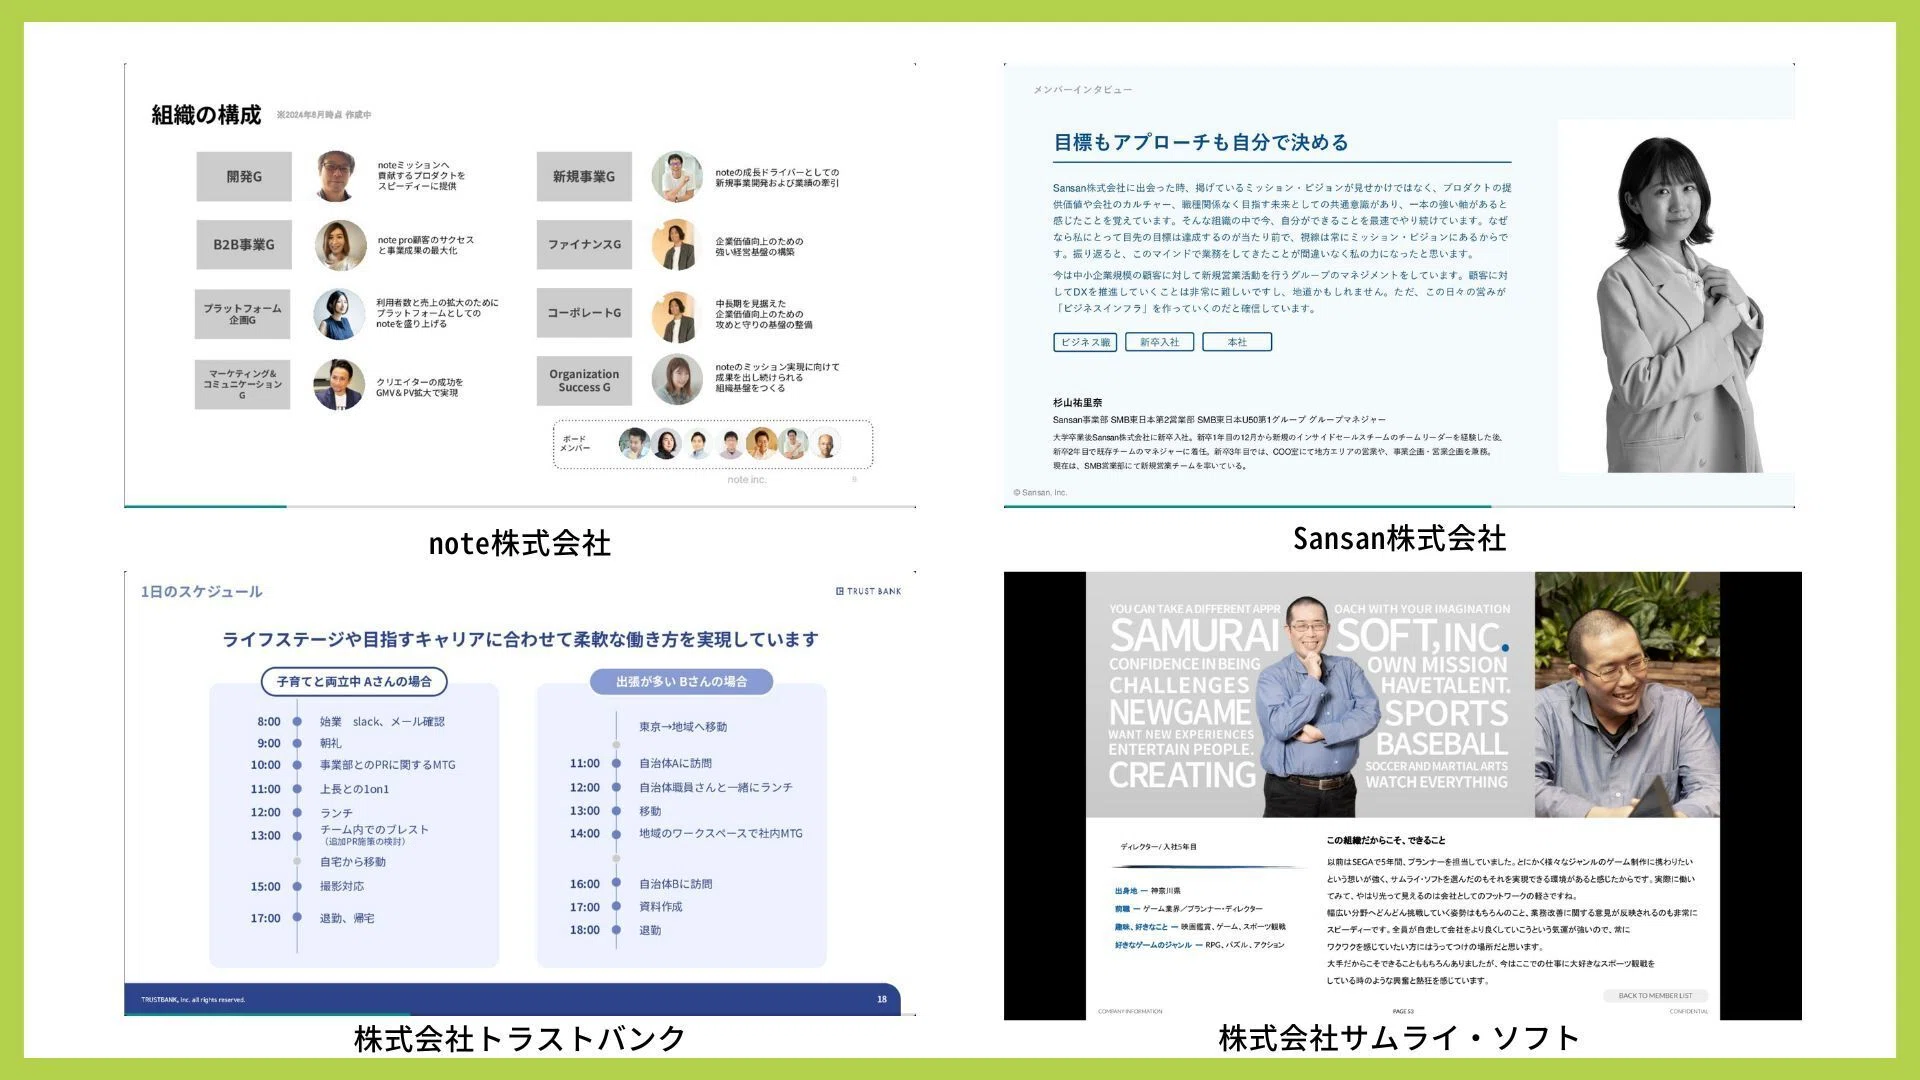Click the 地域のワークスペースで社内MTG entry
The width and height of the screenshot is (1920, 1080).
[x=721, y=834]
